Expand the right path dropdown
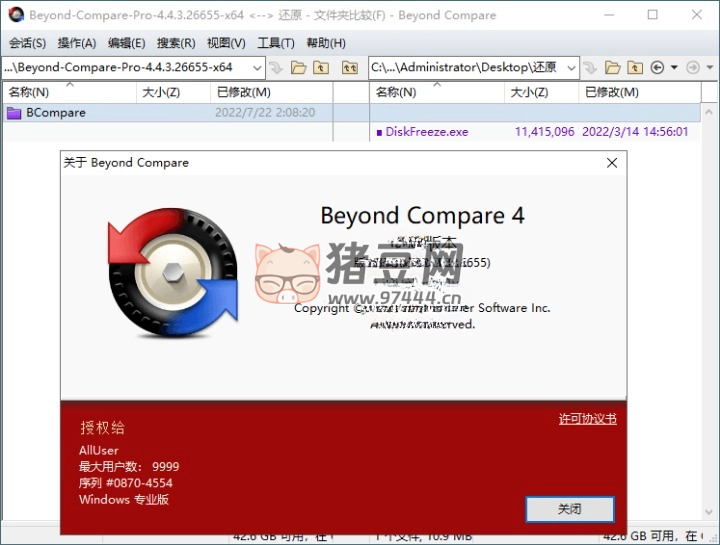Viewport: 720px width, 545px height. (x=572, y=68)
